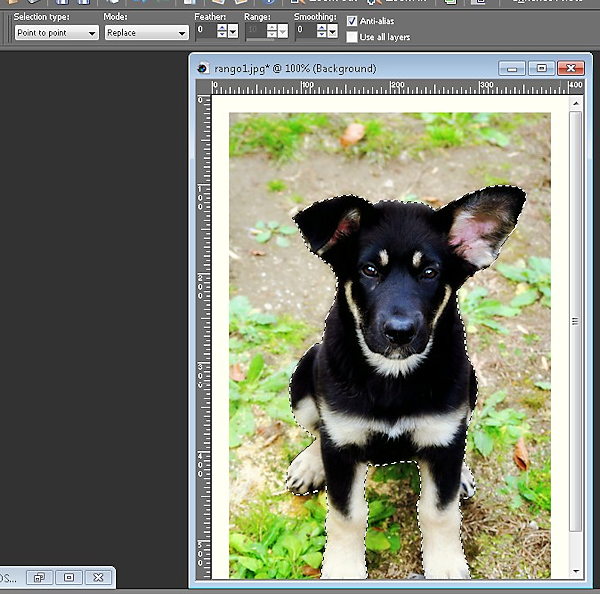The height and width of the screenshot is (594, 600).
Task: Click the image window scroll-up arrow
Action: [x=576, y=103]
